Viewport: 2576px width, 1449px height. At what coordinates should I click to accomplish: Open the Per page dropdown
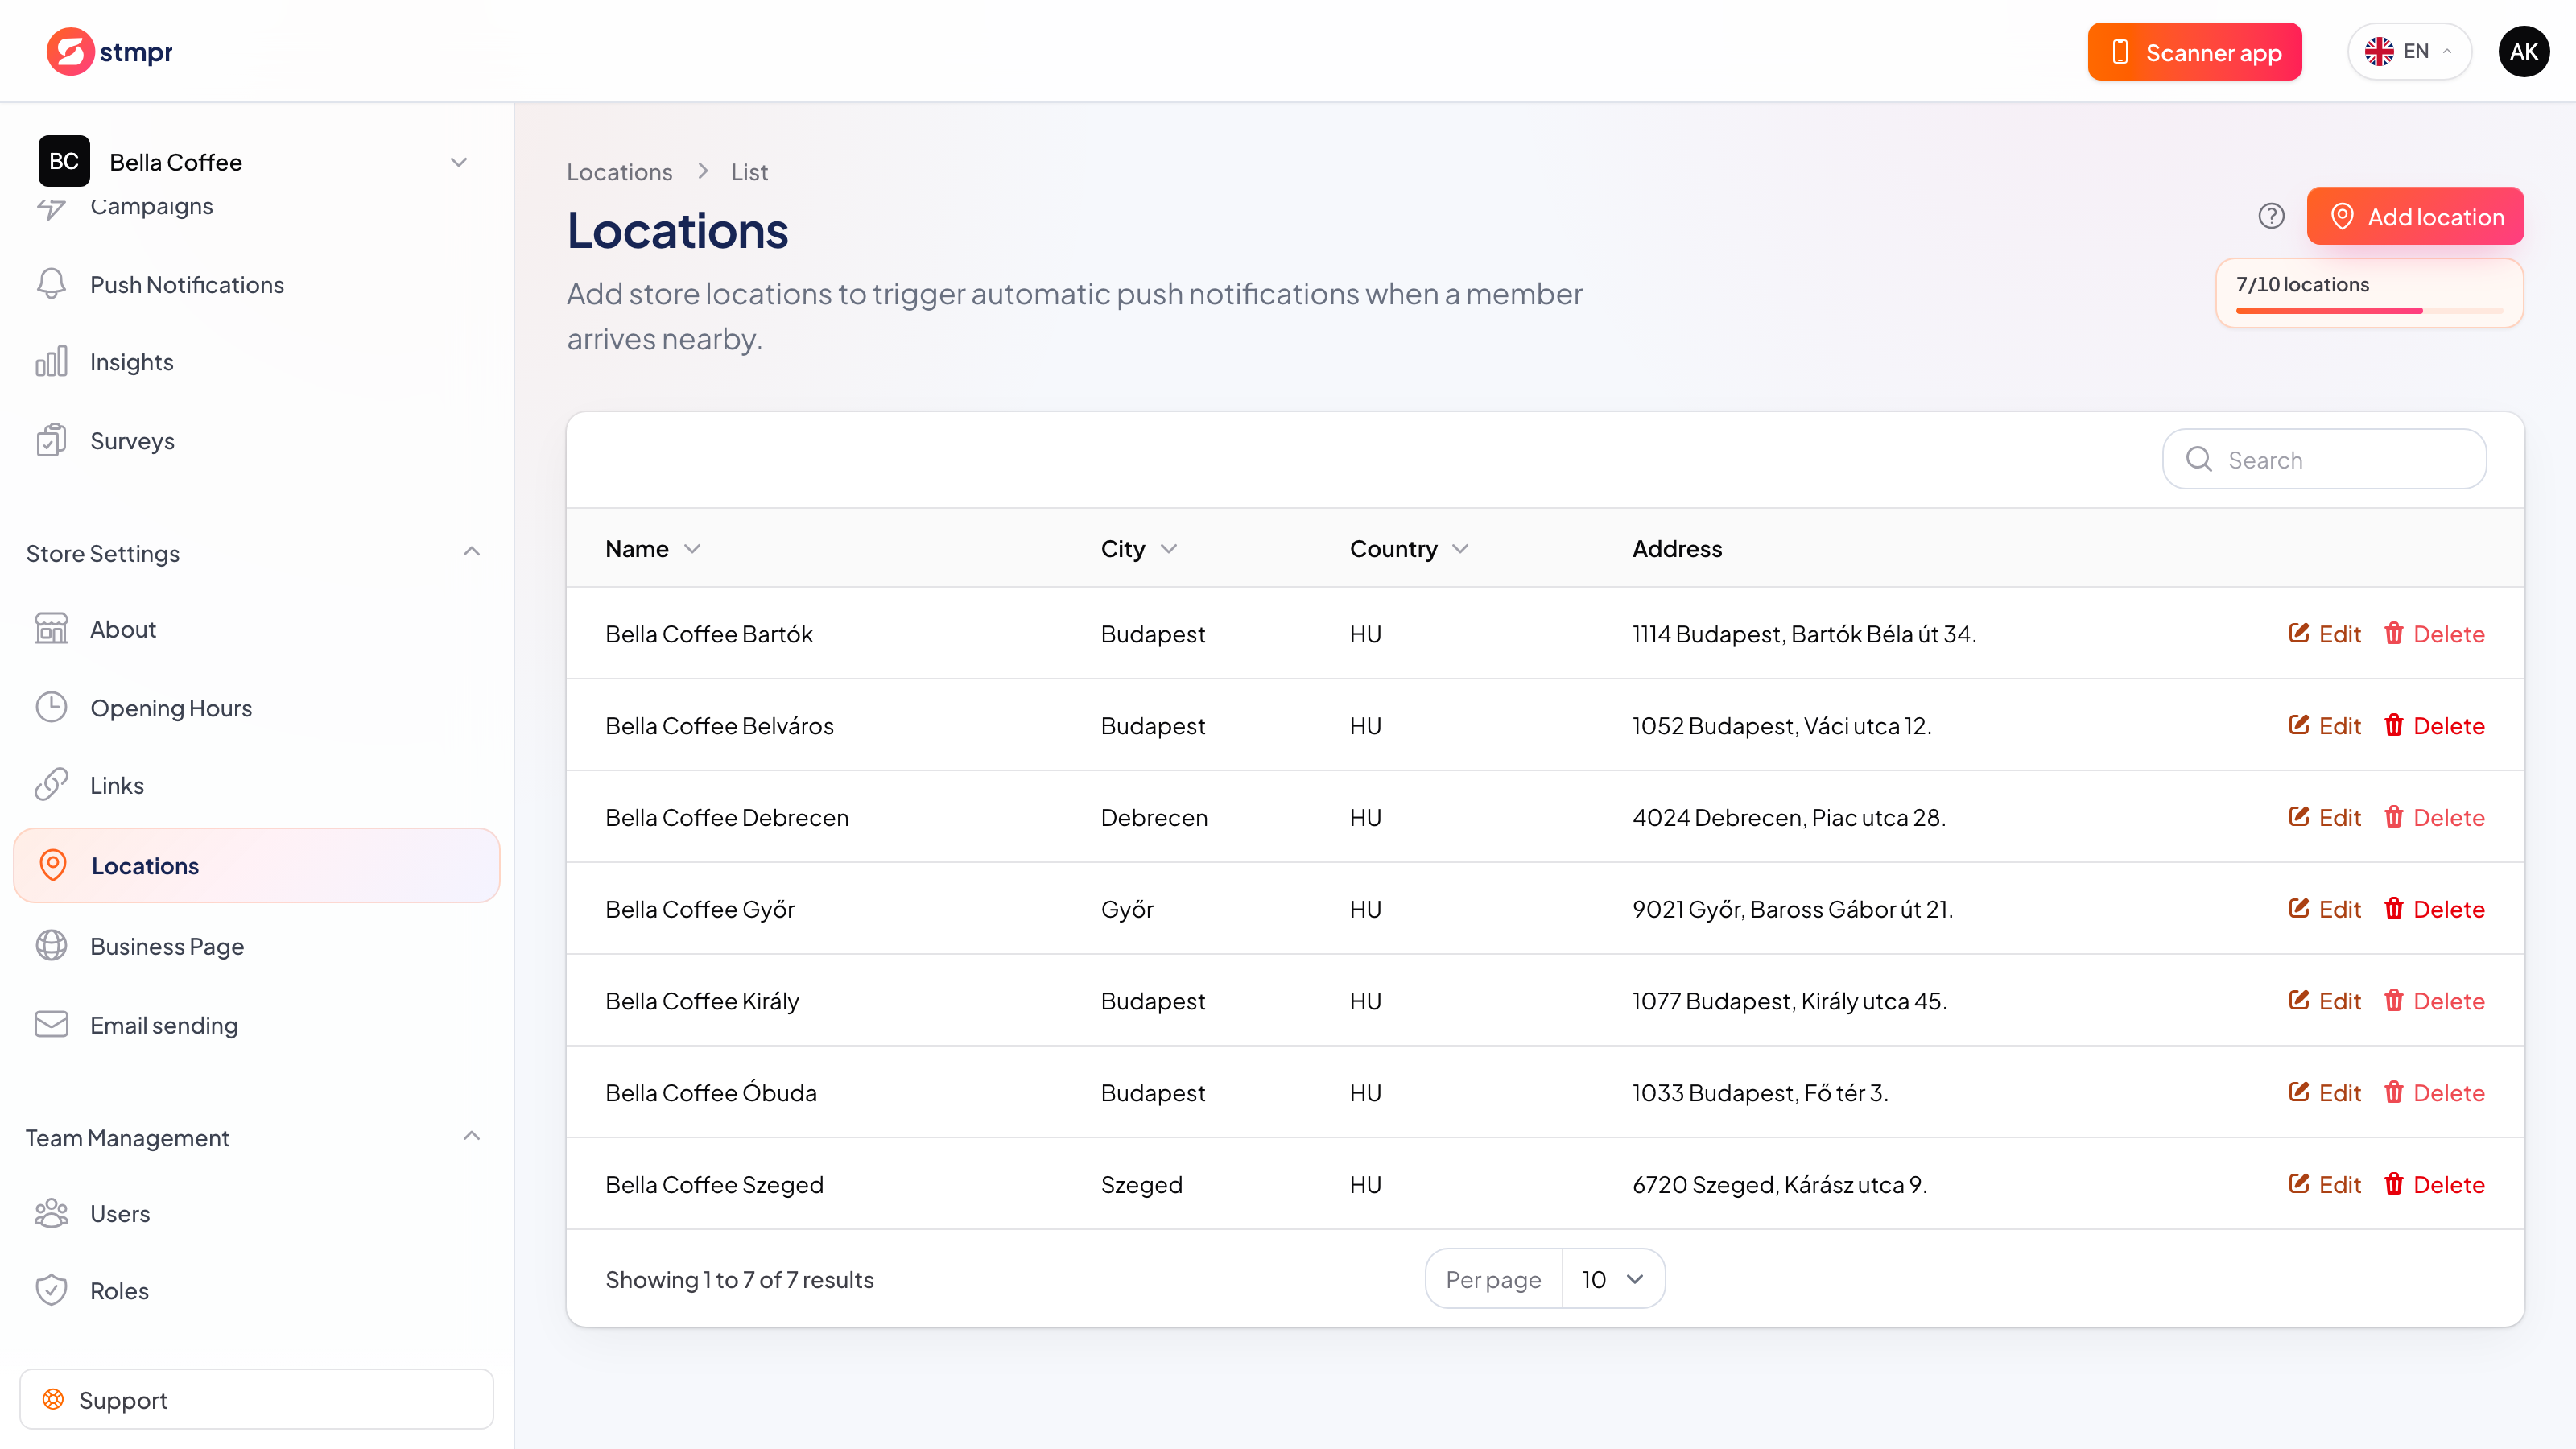click(1613, 1279)
